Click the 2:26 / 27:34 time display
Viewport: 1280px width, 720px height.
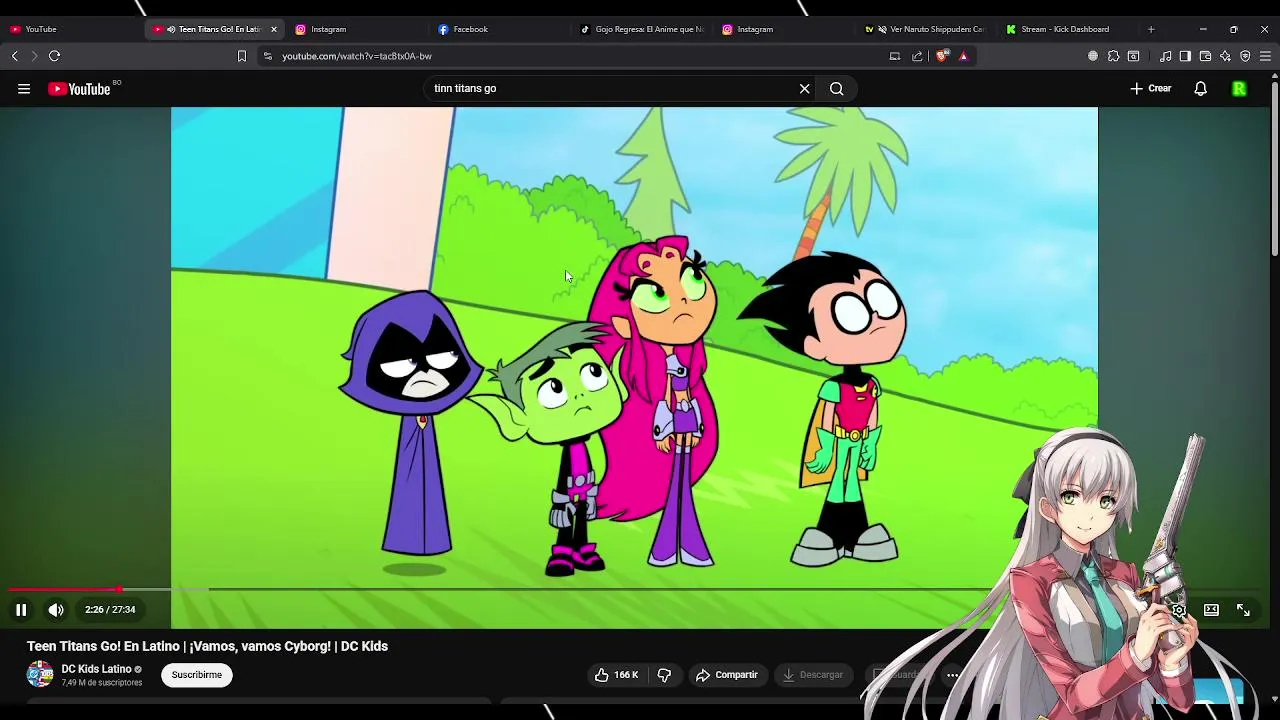tap(110, 609)
